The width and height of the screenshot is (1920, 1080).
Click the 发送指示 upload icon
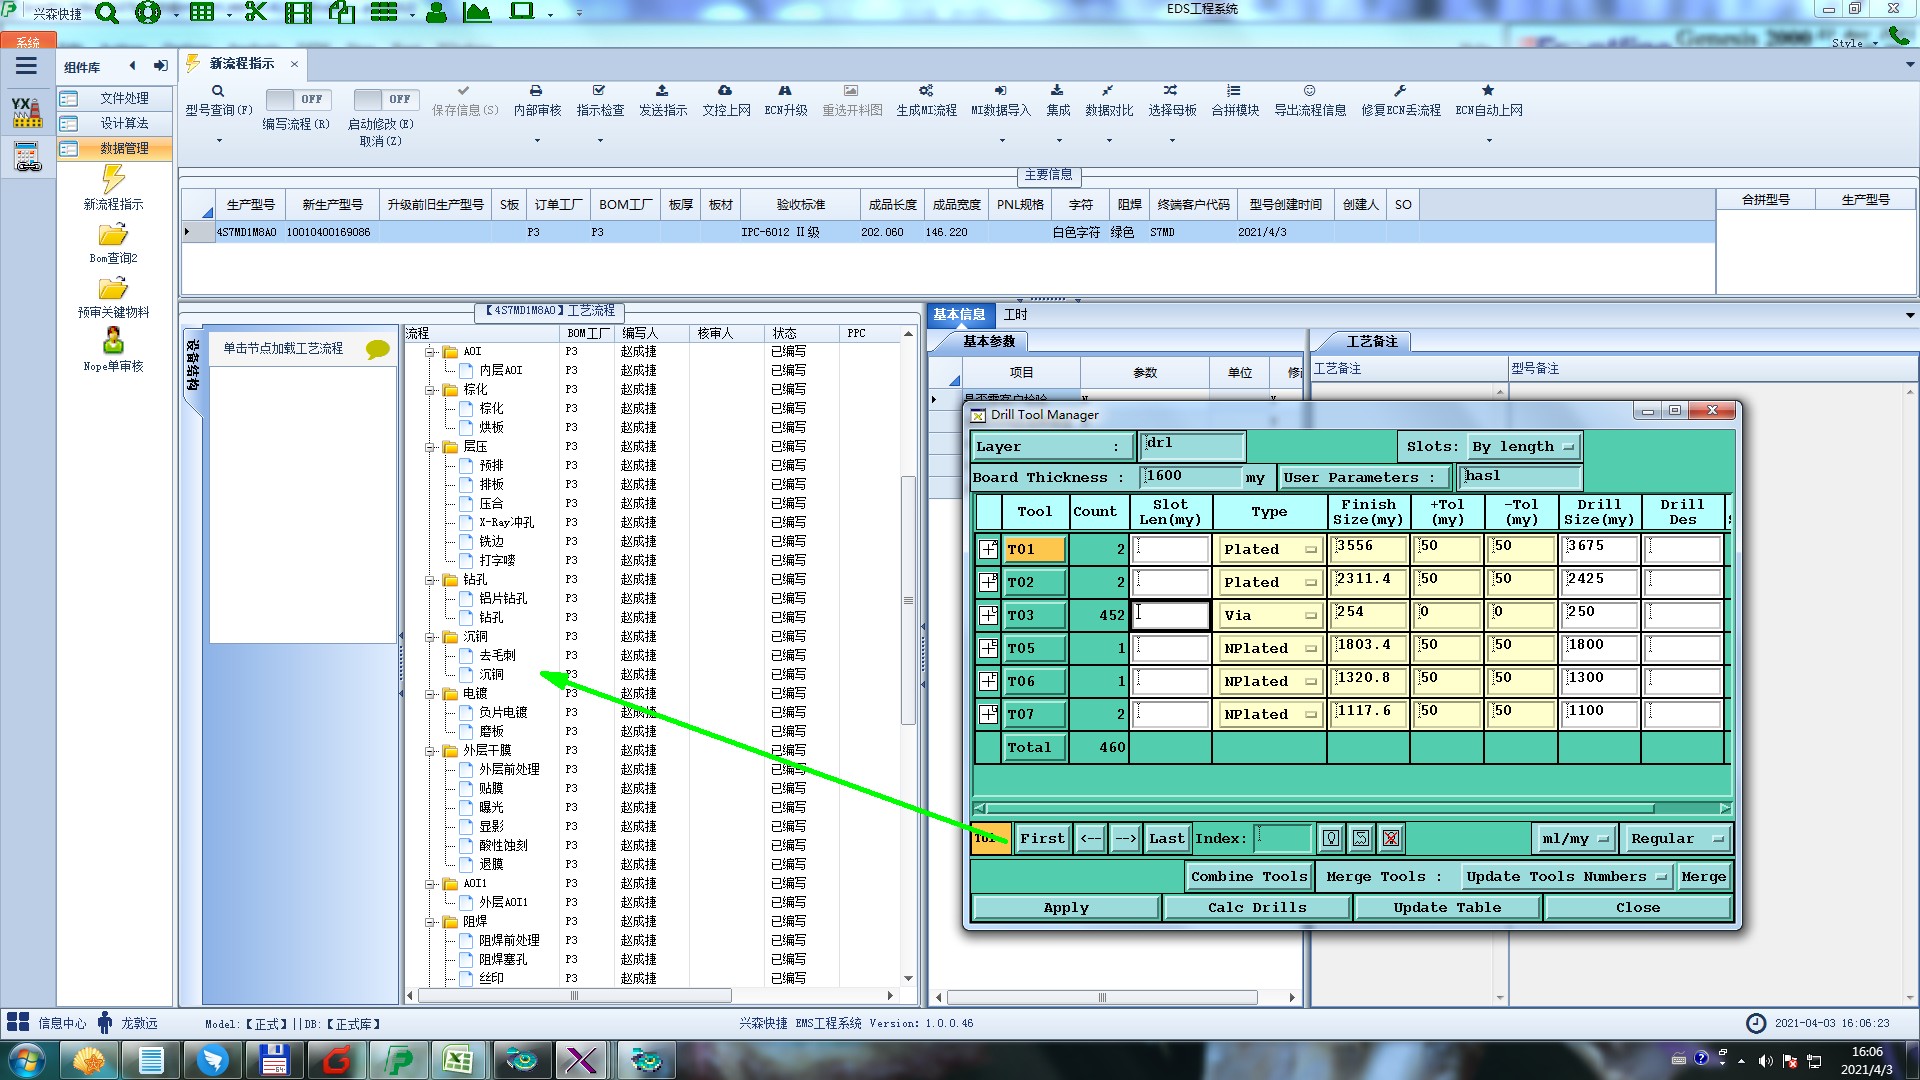[x=662, y=91]
